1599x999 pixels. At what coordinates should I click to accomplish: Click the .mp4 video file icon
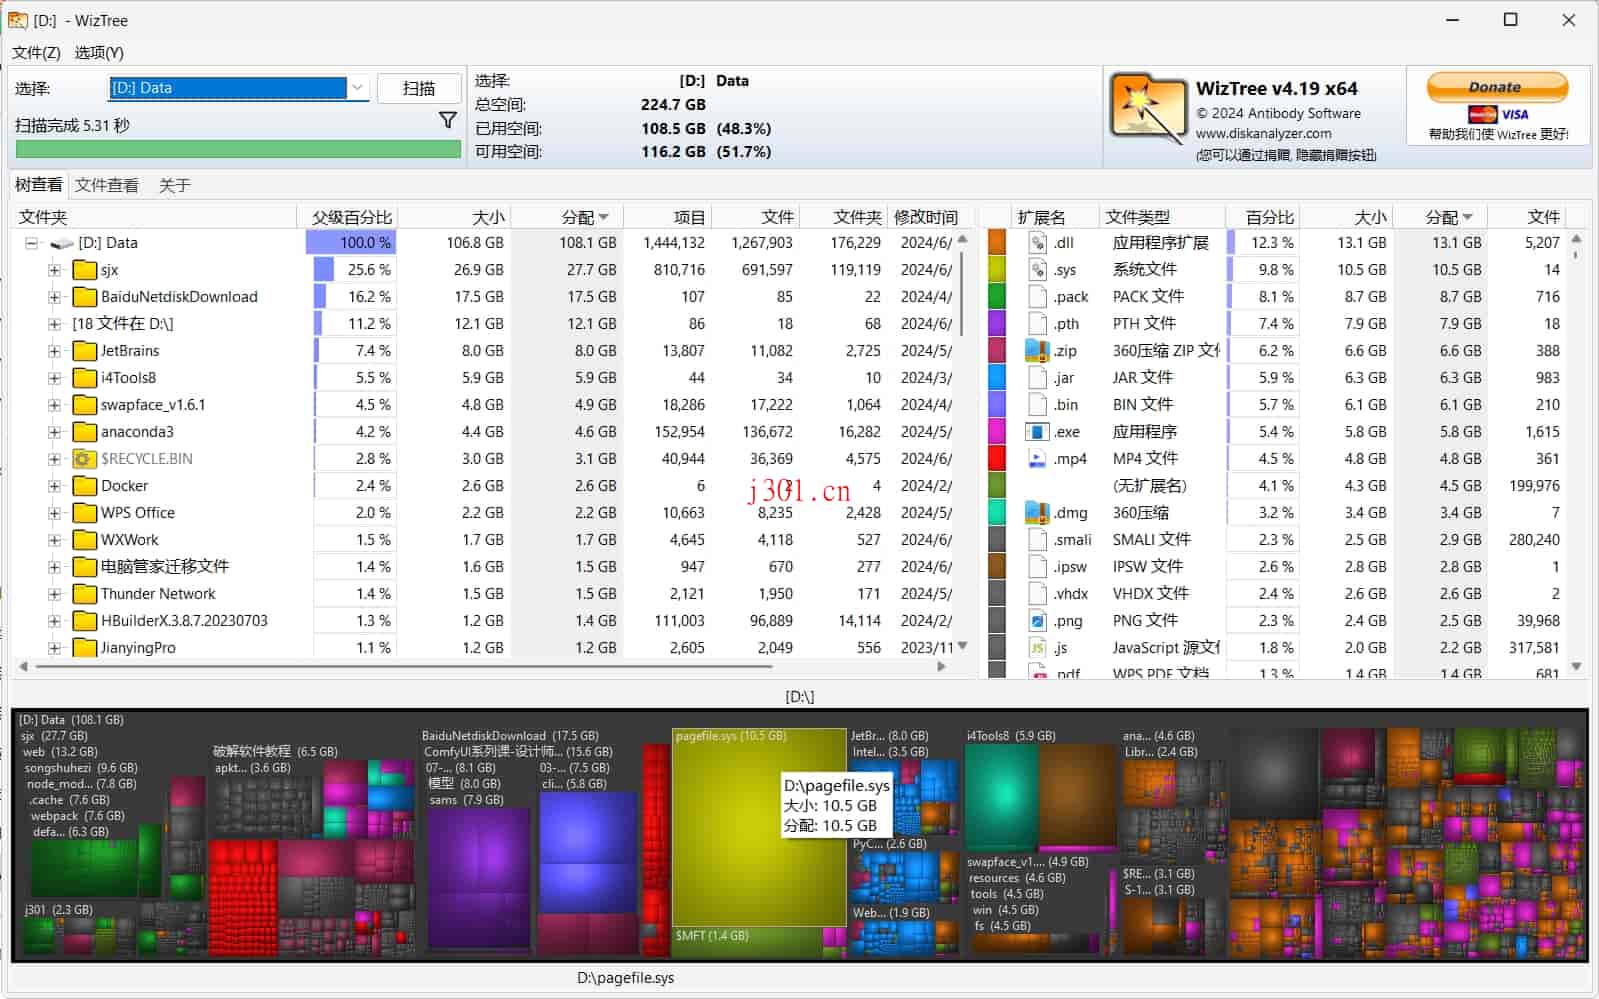click(1037, 458)
